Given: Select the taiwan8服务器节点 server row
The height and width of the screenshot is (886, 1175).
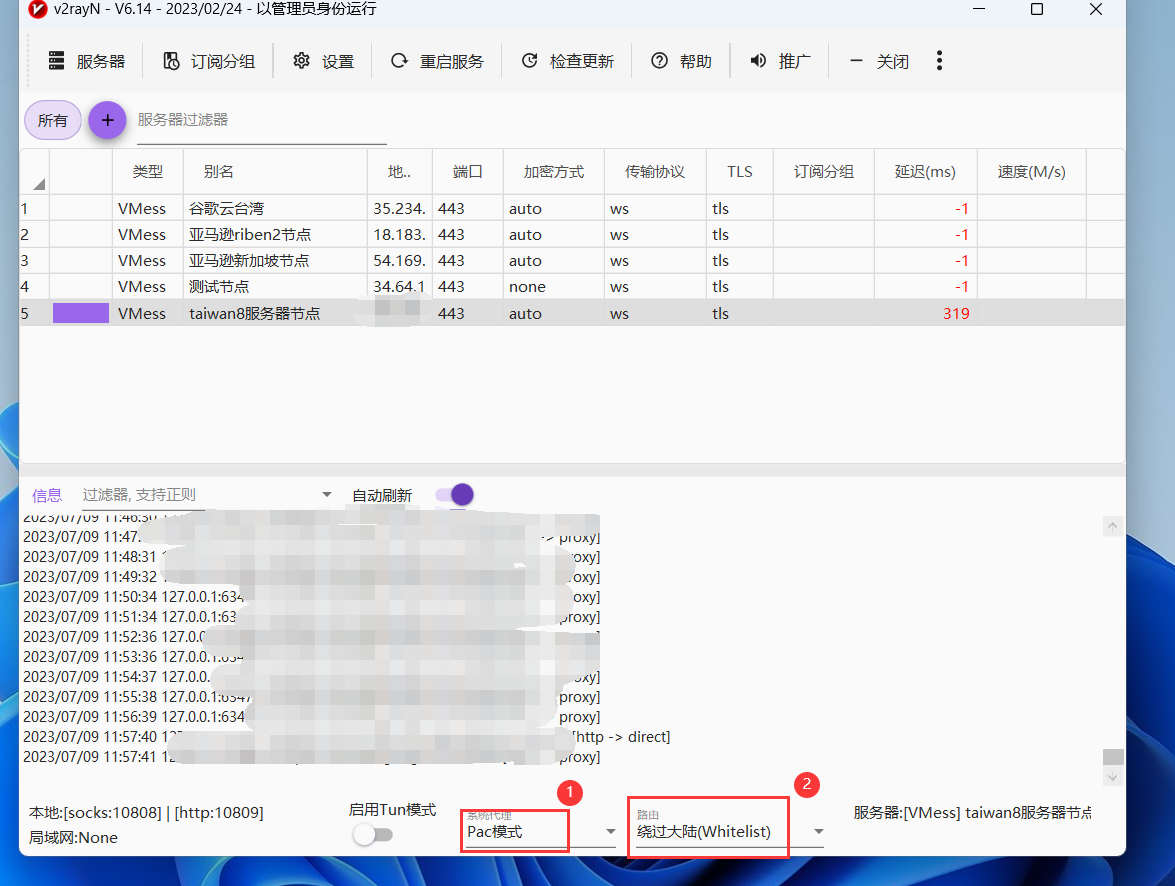Looking at the screenshot, I should [x=572, y=313].
